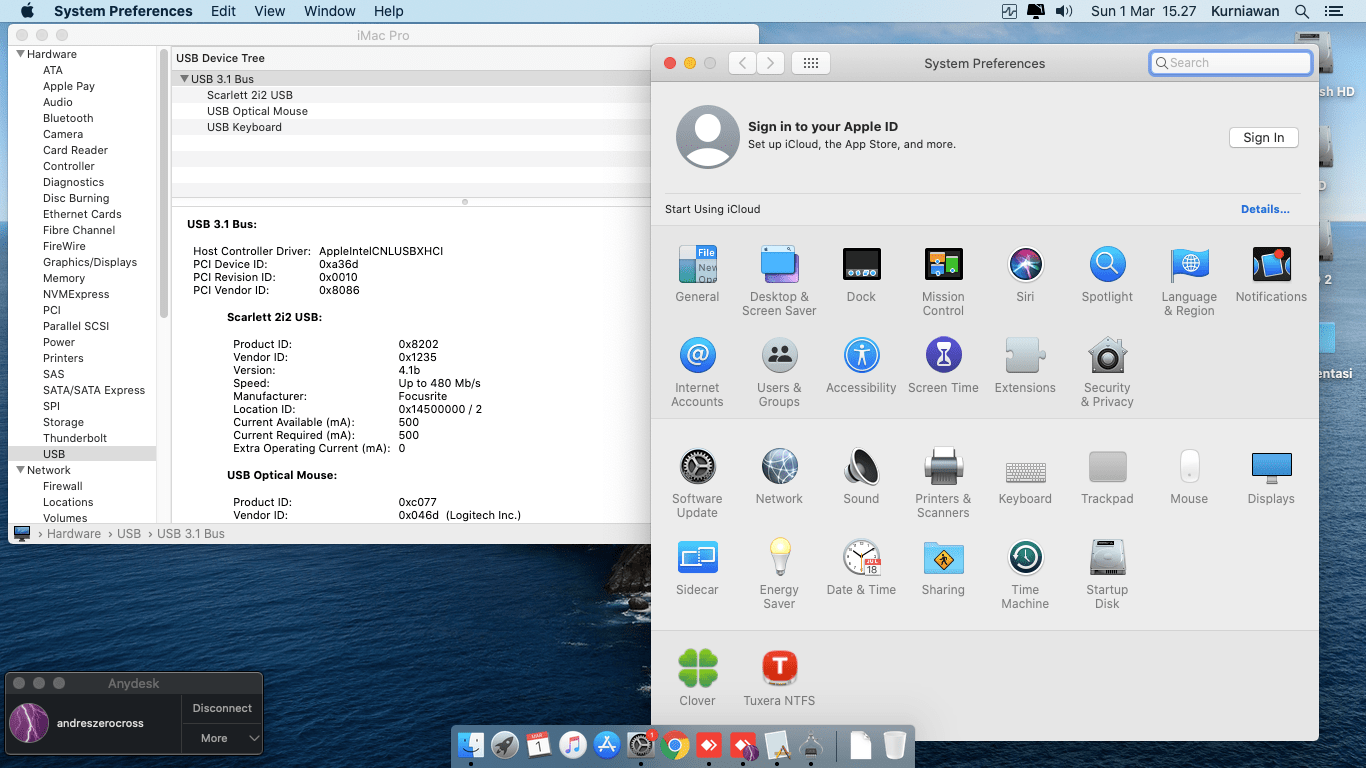Image resolution: width=1366 pixels, height=768 pixels.
Task: Collapse the Network section in sidebar
Action: coord(20,470)
